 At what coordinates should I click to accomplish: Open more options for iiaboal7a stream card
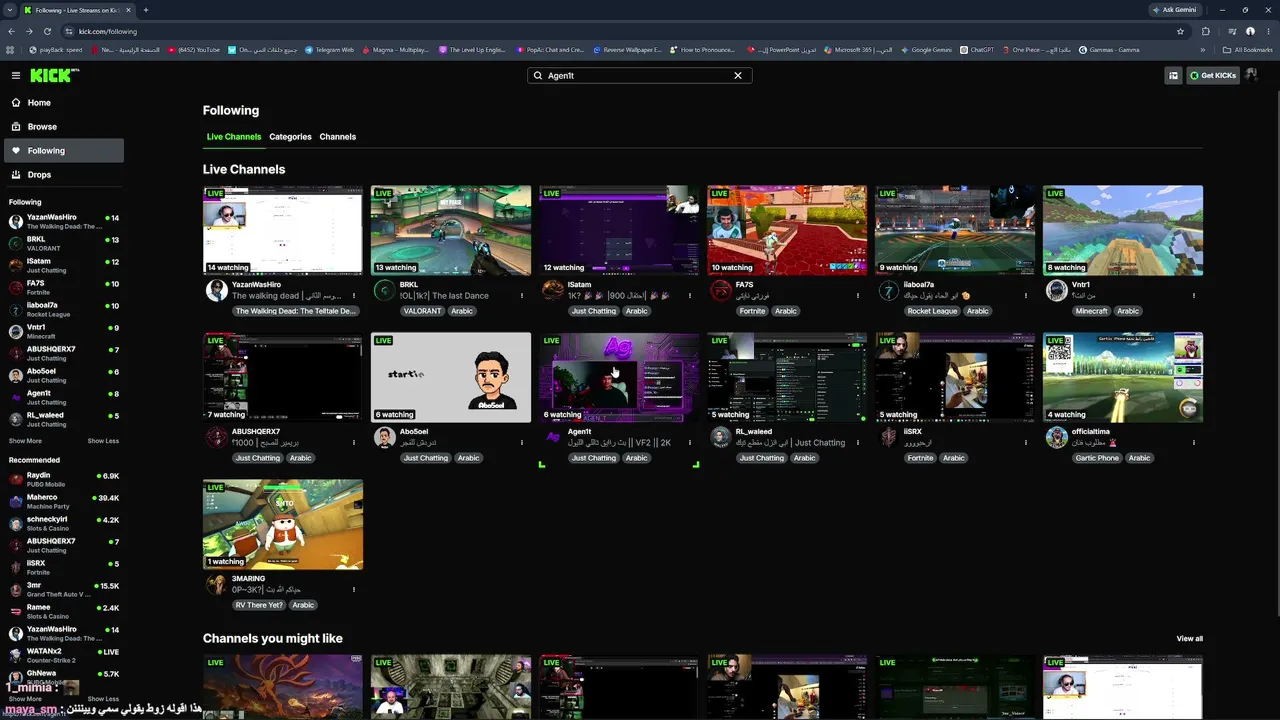(x=1025, y=295)
